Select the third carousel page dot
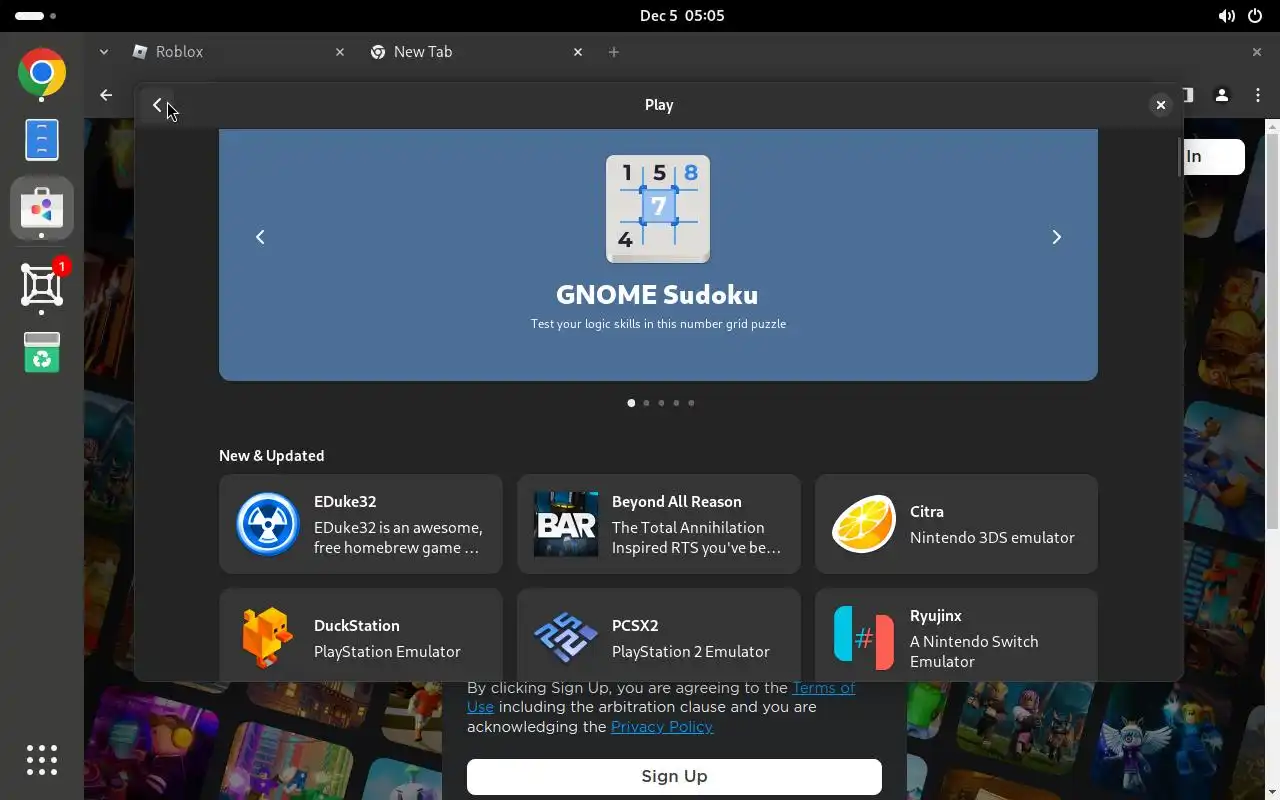This screenshot has width=1280, height=800. [661, 403]
